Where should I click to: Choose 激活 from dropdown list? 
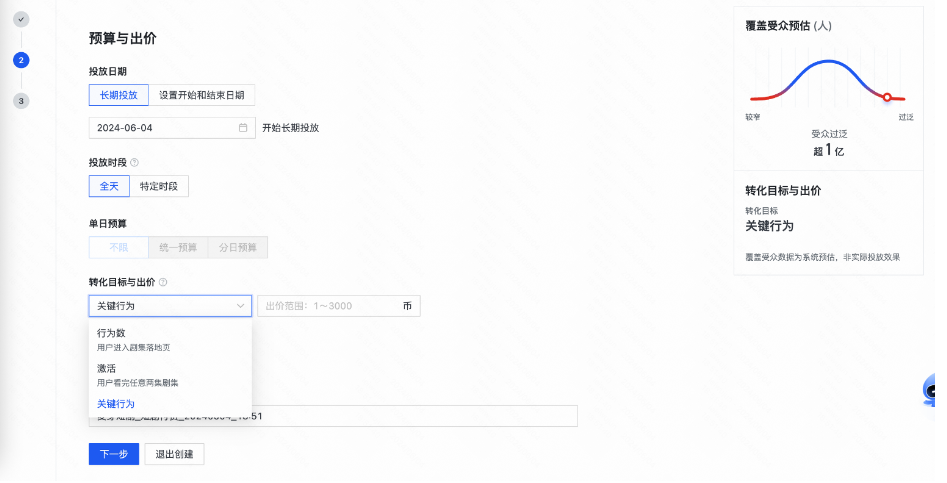pyautogui.click(x=170, y=375)
